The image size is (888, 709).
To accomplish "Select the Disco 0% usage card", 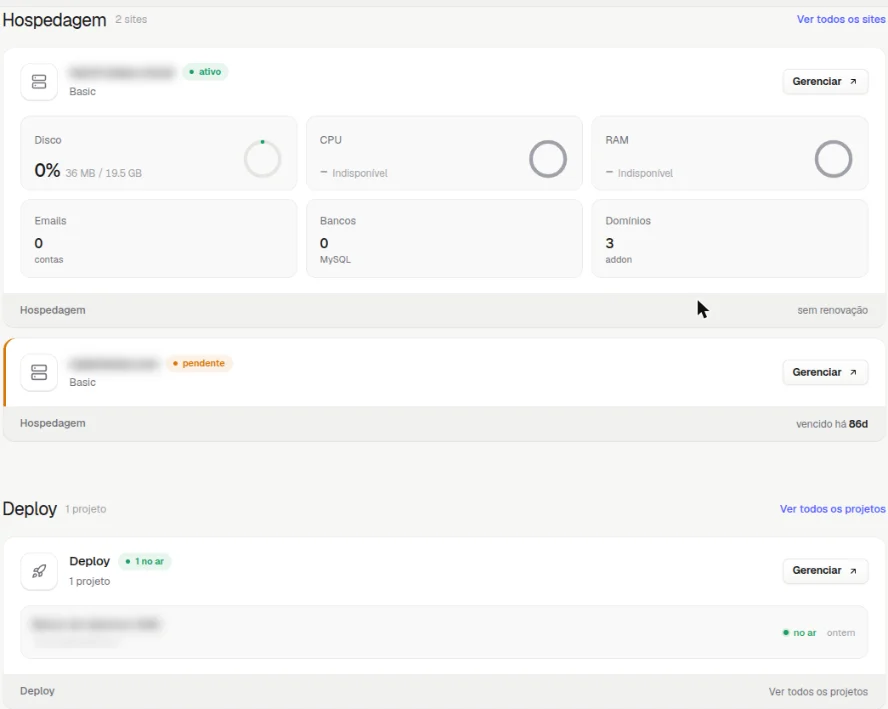I will 159,153.
